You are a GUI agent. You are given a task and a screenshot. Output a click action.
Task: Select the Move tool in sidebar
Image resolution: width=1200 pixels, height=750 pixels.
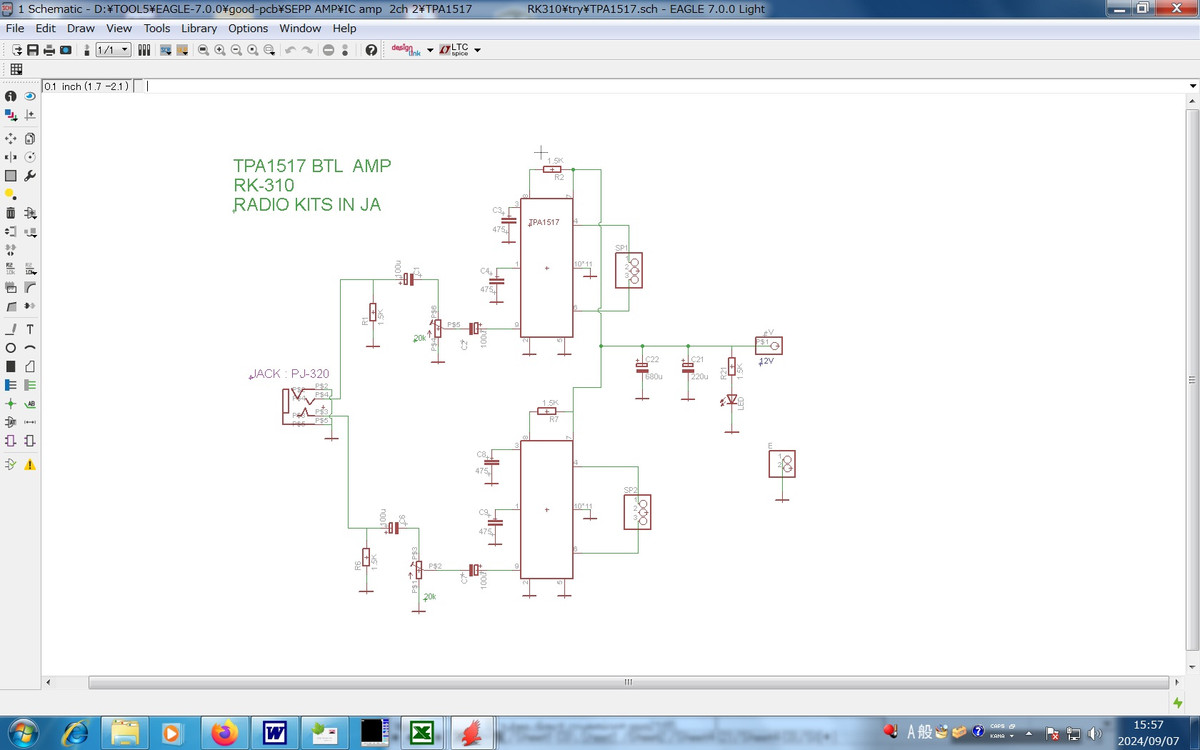click(10, 139)
